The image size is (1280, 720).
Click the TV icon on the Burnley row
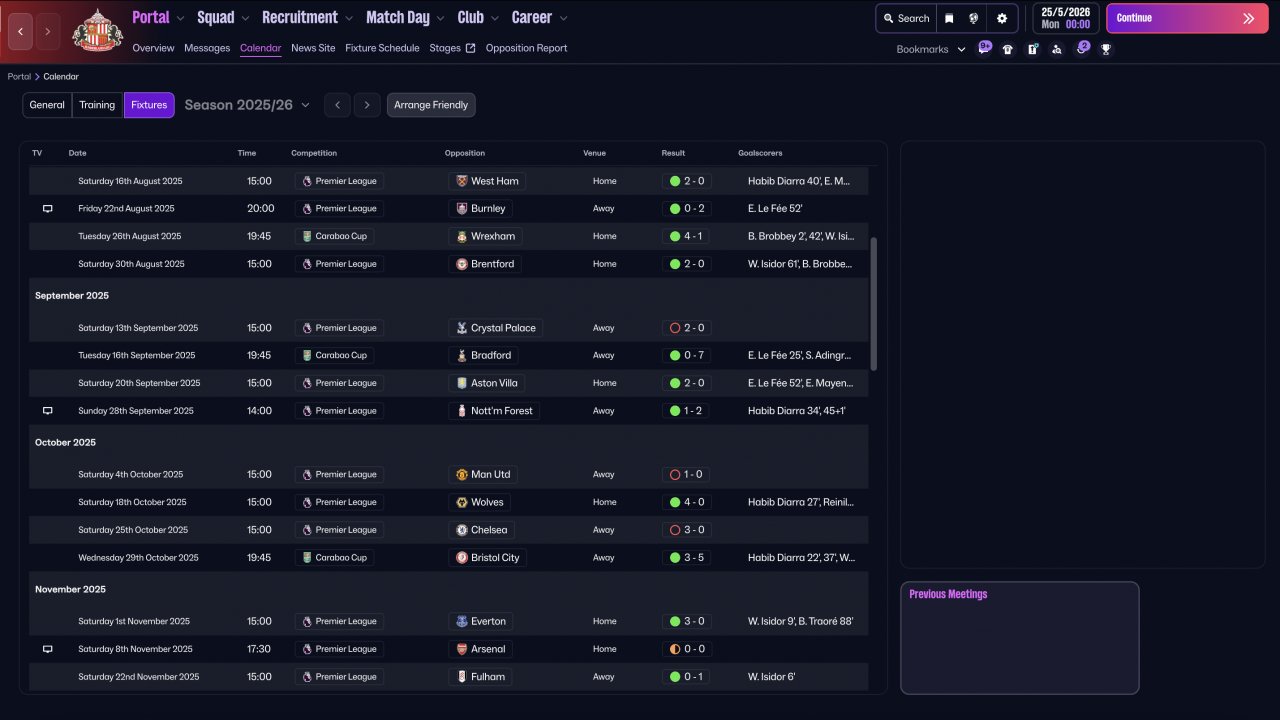[x=47, y=209]
